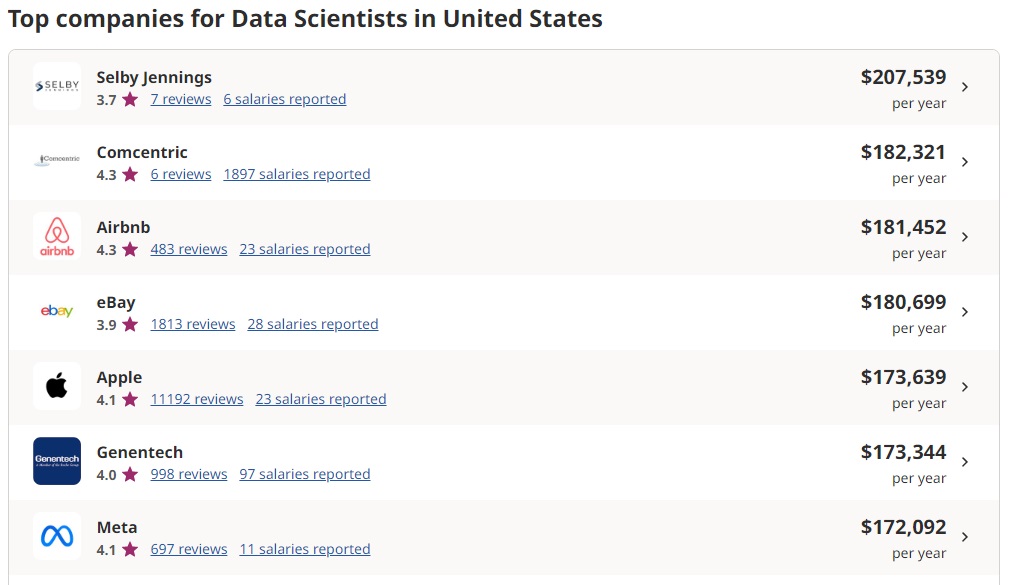Click the Genentech blue logo
1009x585 pixels.
point(57,461)
